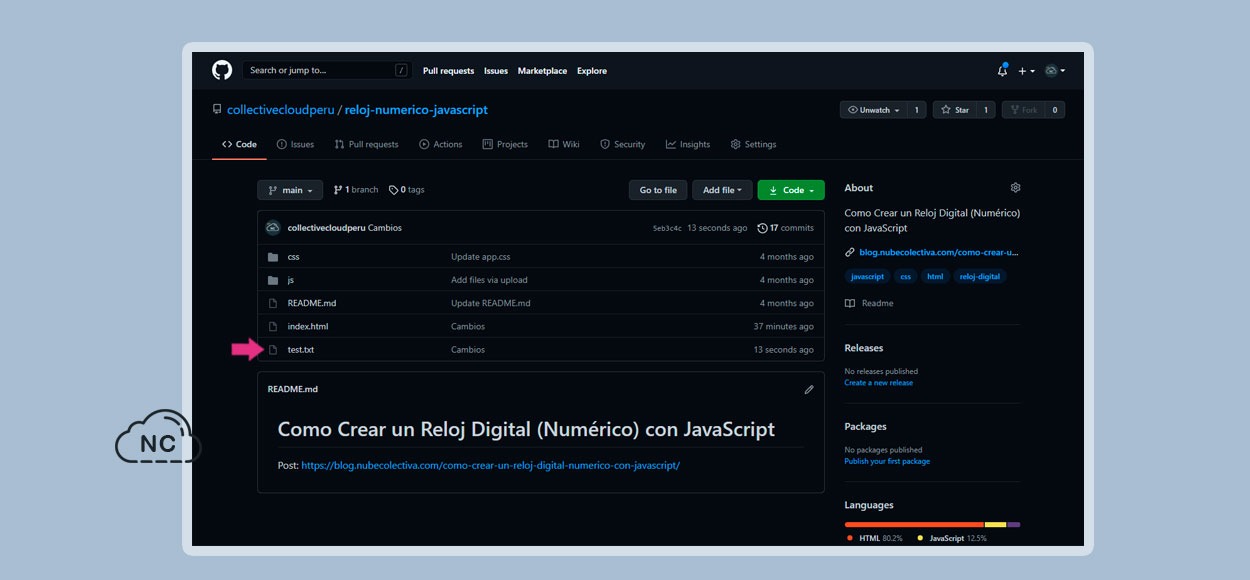Viewport: 1250px width, 580px height.
Task: Open Explore in top navigation
Action: coord(592,71)
